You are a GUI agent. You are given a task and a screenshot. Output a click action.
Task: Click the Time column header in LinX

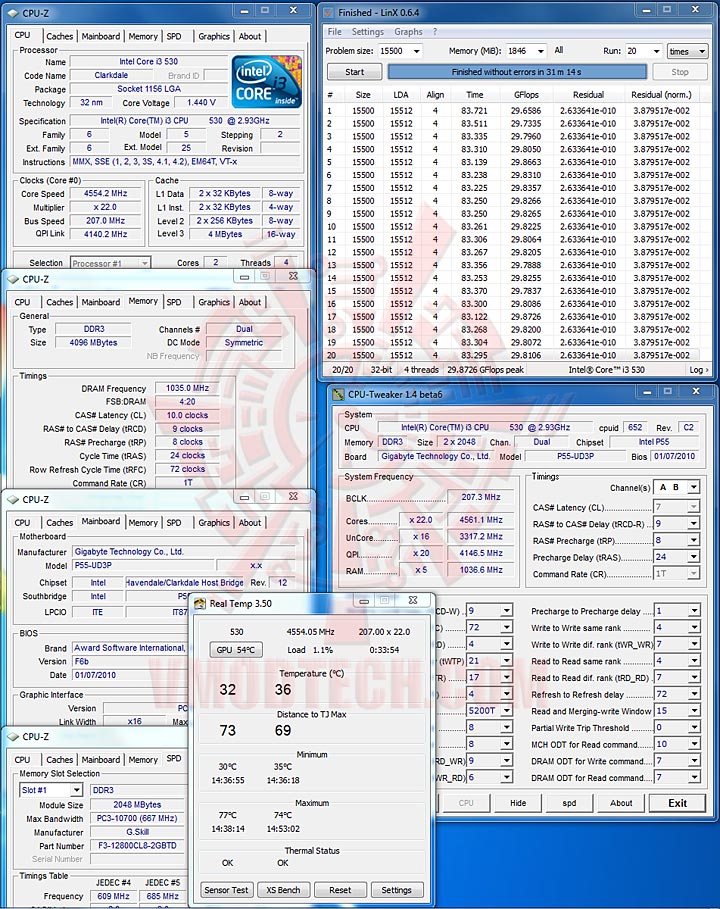pos(475,94)
